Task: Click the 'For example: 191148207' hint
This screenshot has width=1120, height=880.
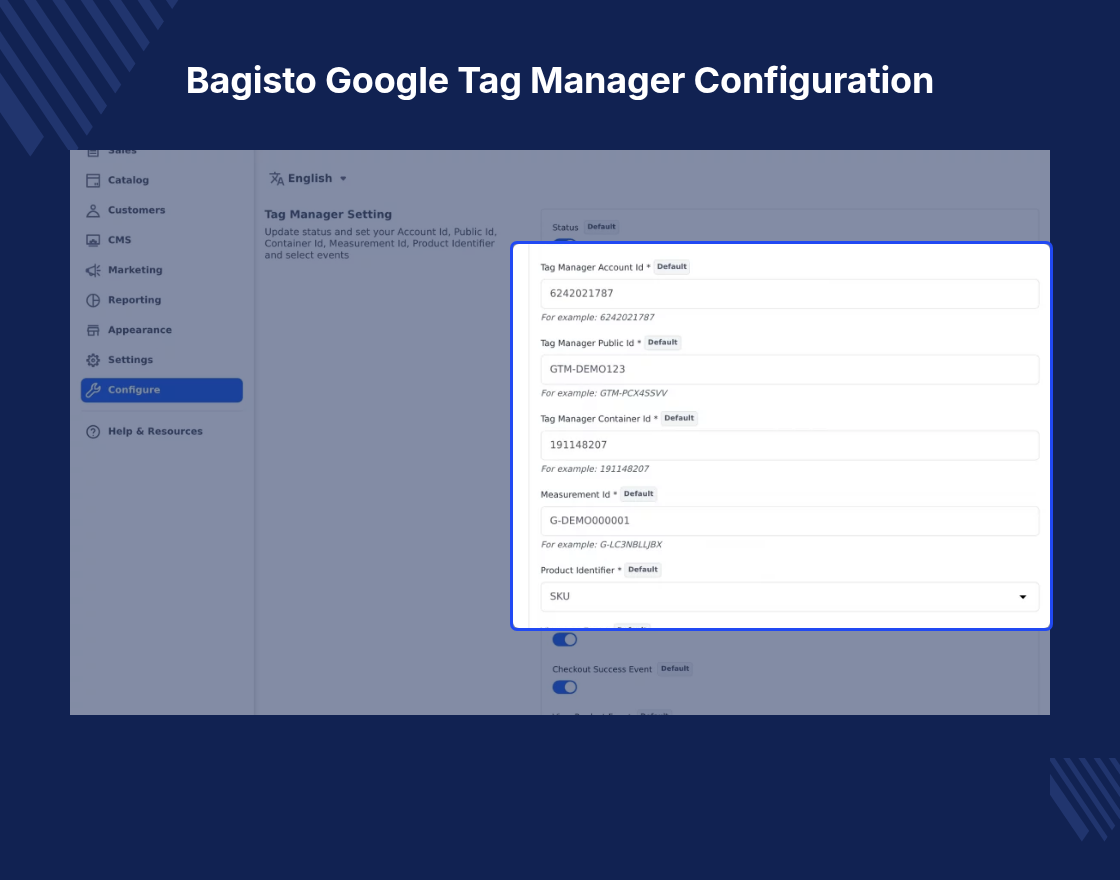Action: tap(595, 469)
